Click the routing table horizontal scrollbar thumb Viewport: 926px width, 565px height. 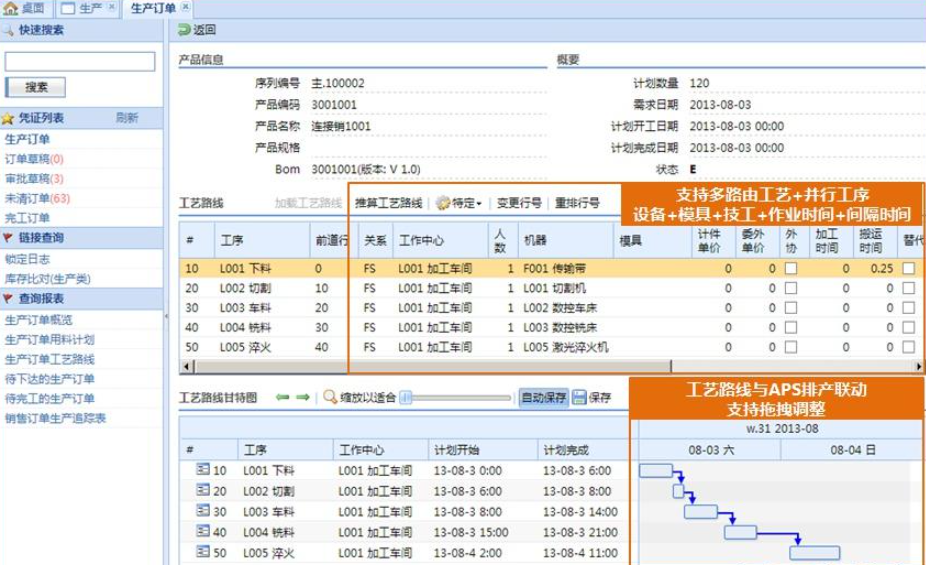[x=432, y=367]
